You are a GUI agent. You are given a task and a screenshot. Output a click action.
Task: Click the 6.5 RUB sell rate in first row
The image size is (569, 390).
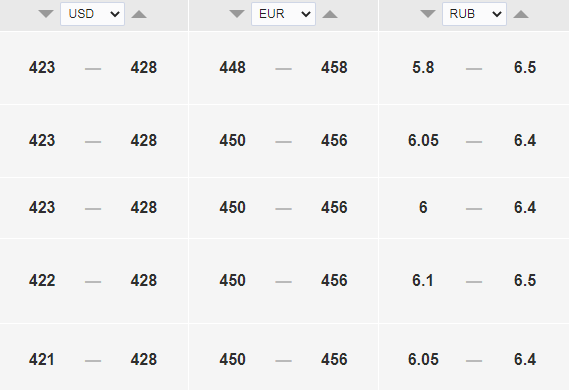(525, 67)
